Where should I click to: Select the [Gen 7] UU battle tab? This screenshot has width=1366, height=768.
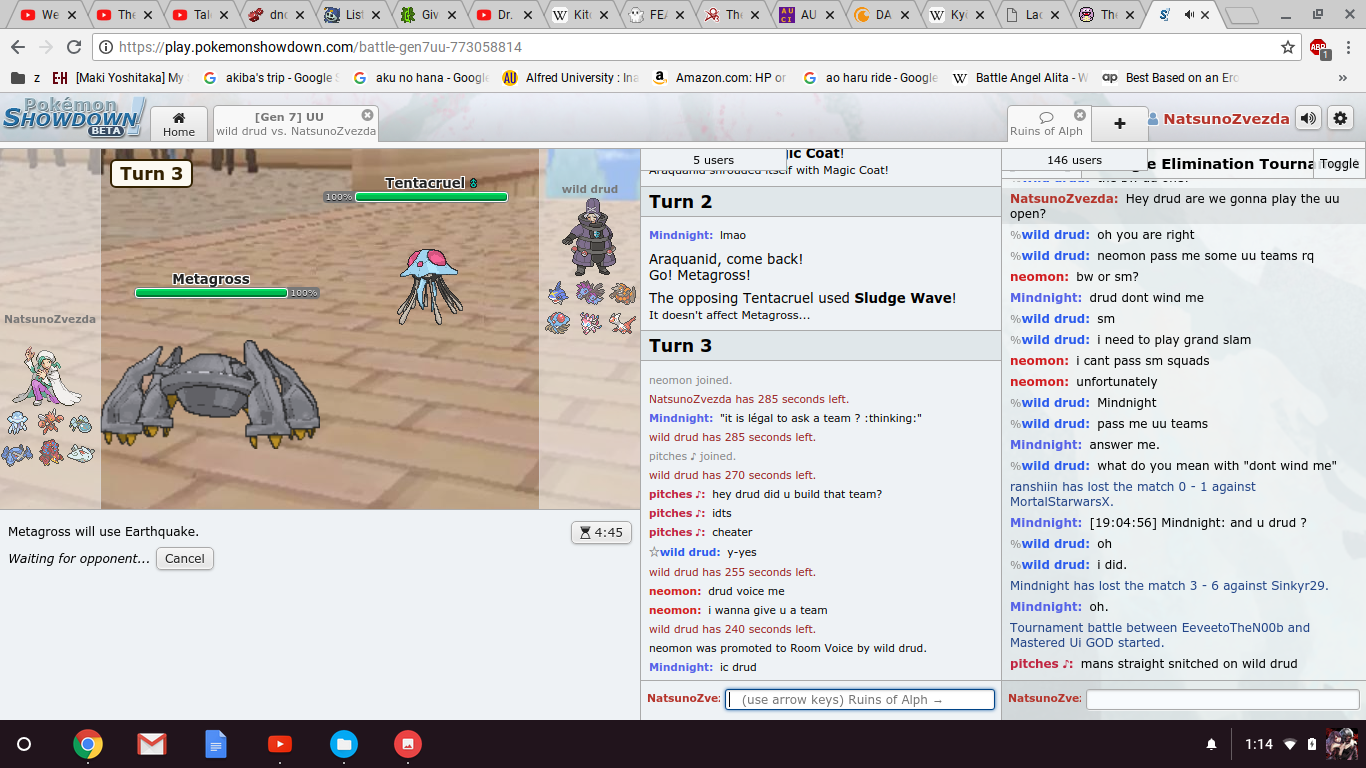pos(296,124)
